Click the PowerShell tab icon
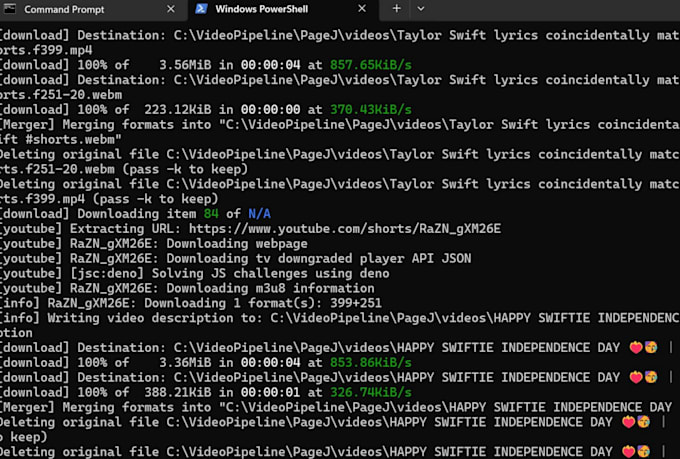This screenshot has width=680, height=459. [201, 9]
